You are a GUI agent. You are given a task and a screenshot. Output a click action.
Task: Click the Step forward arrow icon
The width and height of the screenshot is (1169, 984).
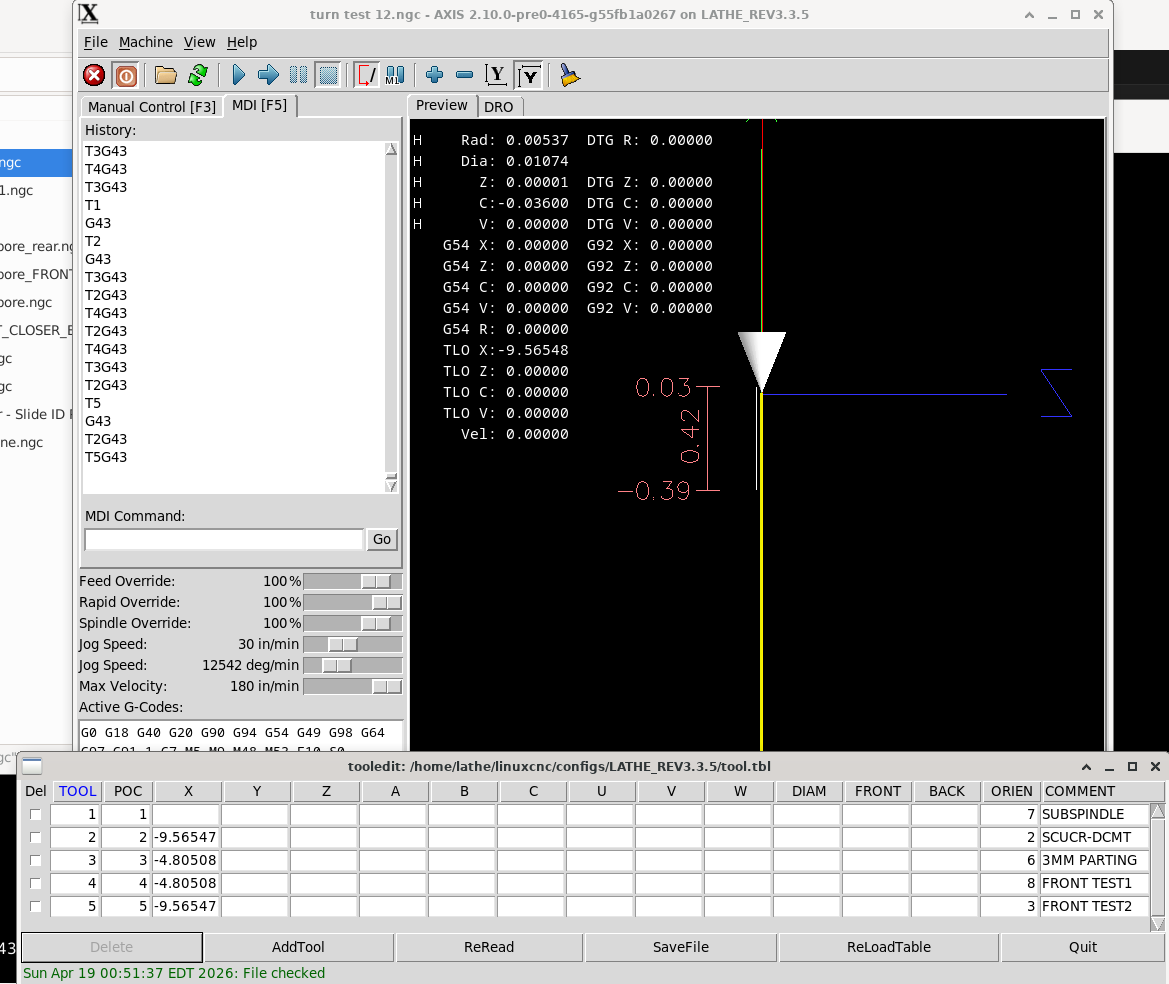coord(268,75)
